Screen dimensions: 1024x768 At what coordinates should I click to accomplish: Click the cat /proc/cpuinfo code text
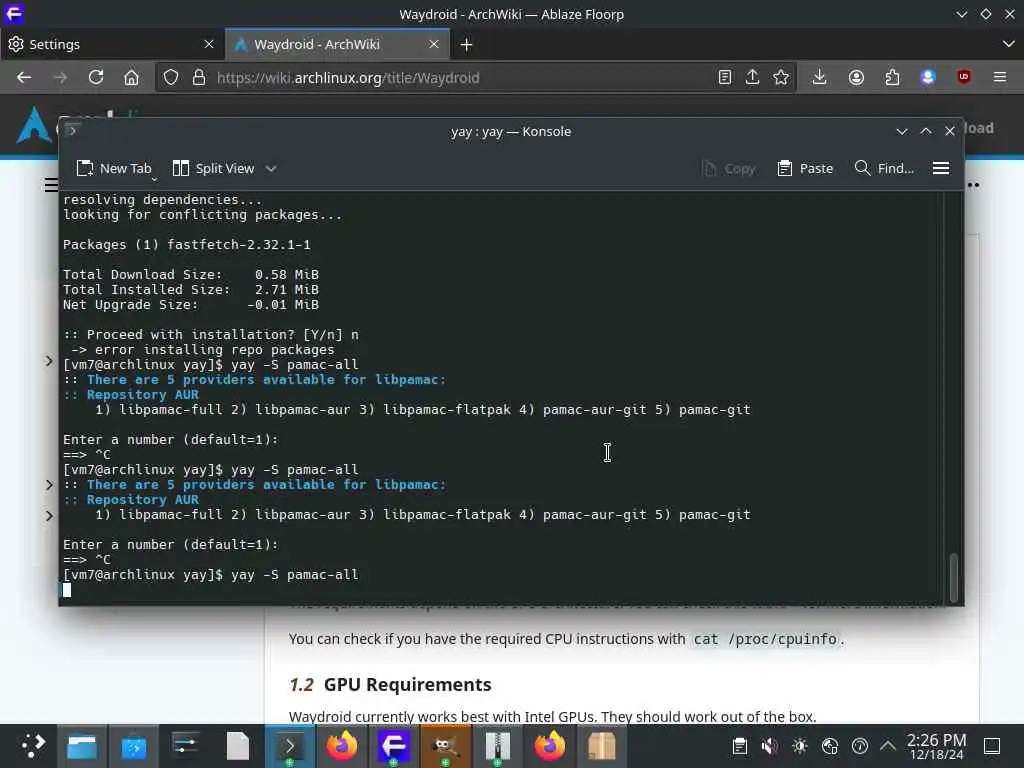(x=765, y=639)
